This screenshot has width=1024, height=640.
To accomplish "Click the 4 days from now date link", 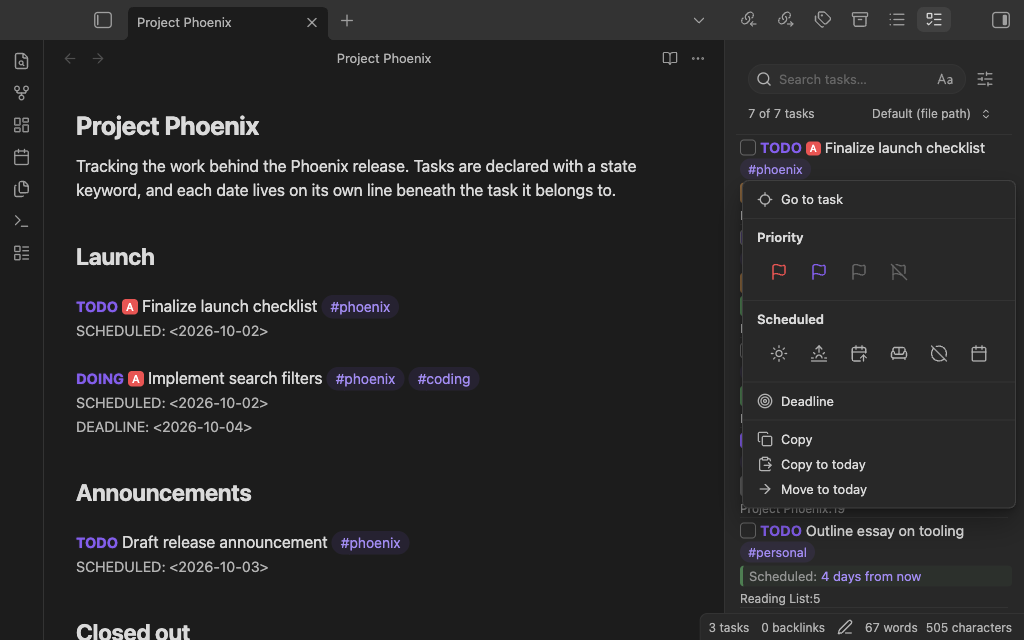I will [871, 577].
